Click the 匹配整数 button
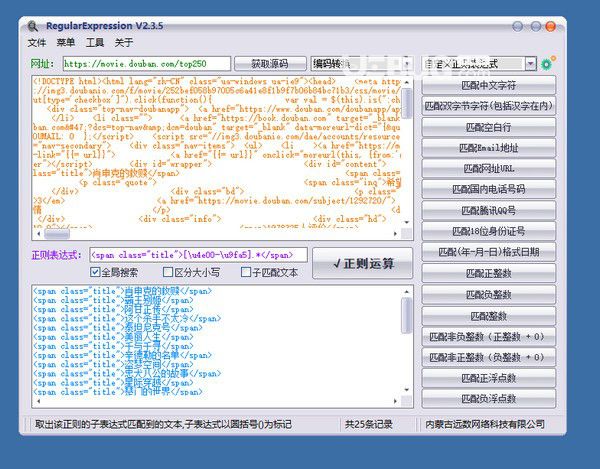 coord(489,316)
